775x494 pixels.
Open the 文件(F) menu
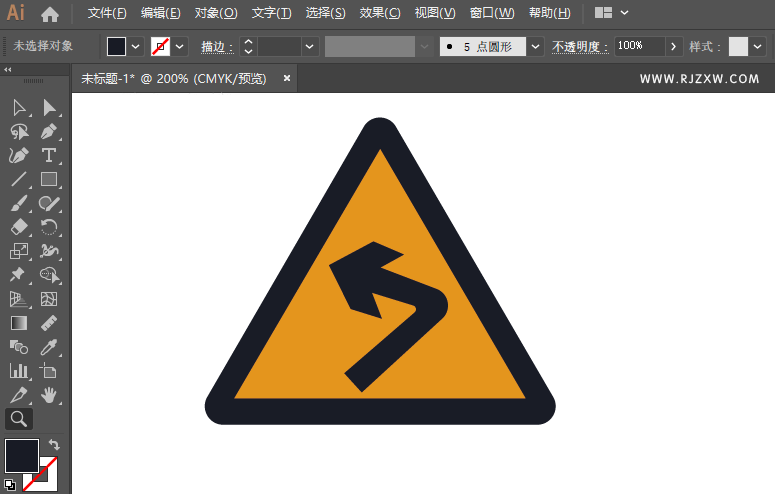[x=107, y=13]
